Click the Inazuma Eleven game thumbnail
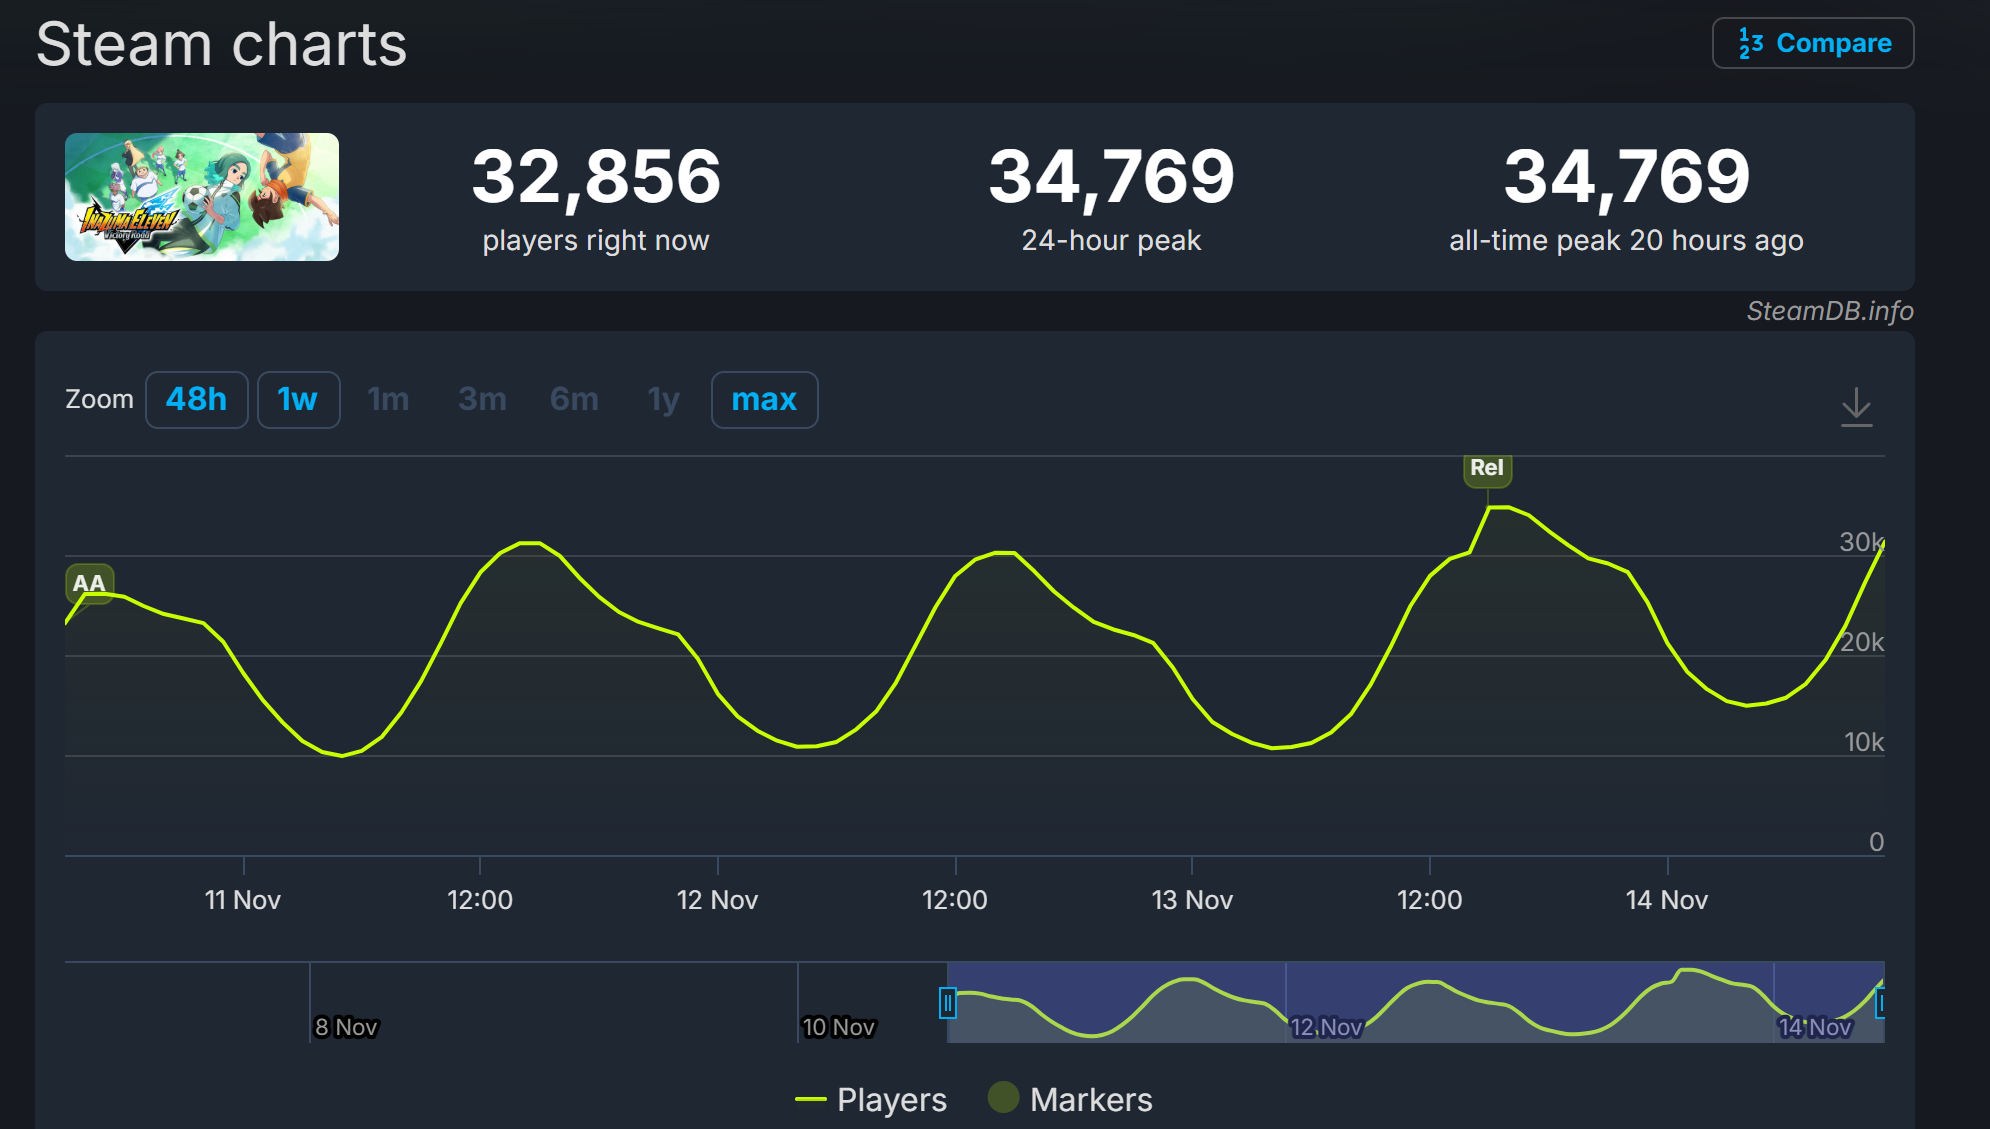1990x1129 pixels. (x=202, y=197)
